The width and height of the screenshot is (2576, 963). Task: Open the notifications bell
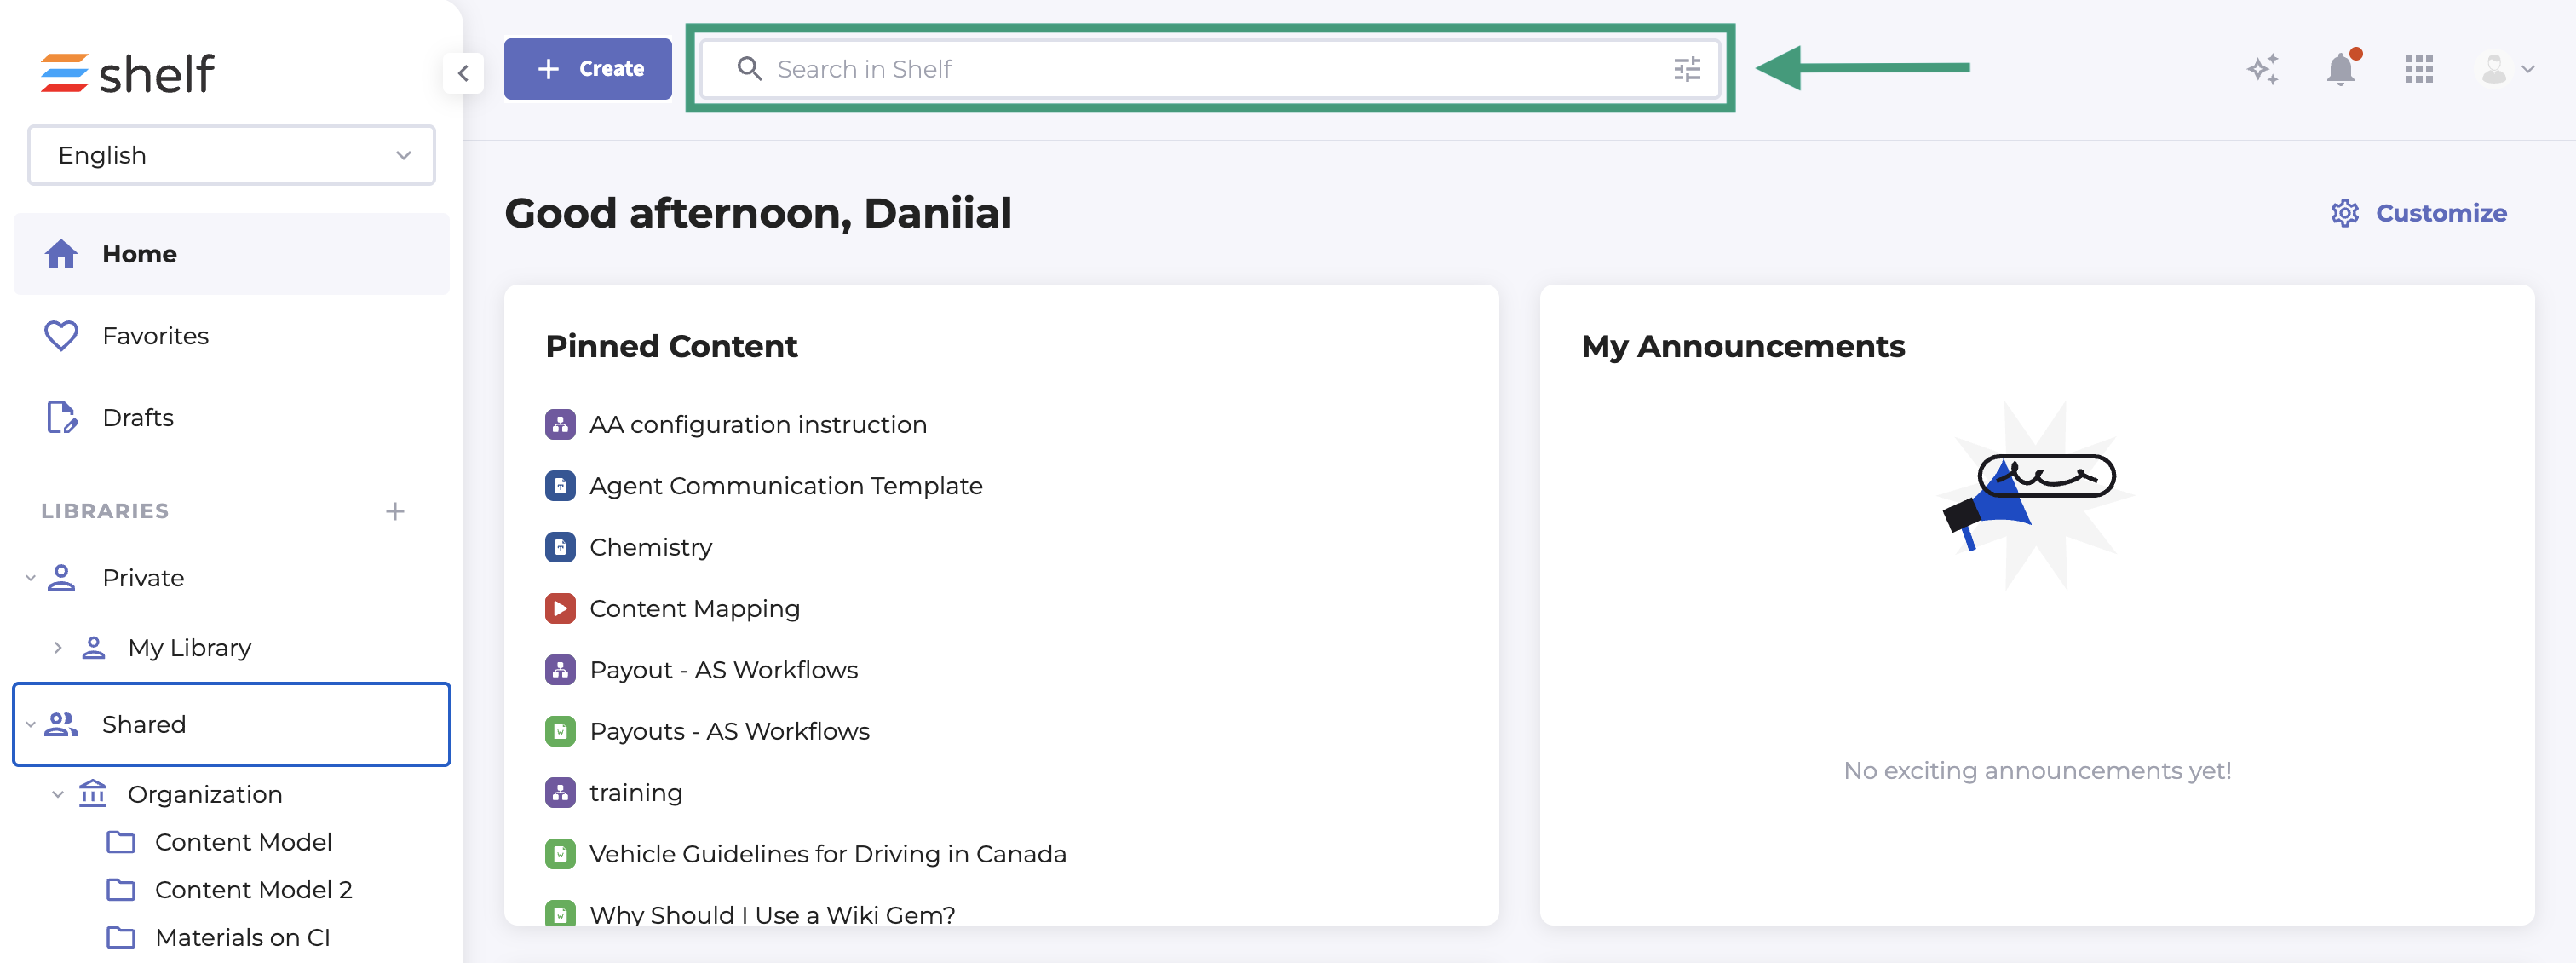tap(2340, 69)
